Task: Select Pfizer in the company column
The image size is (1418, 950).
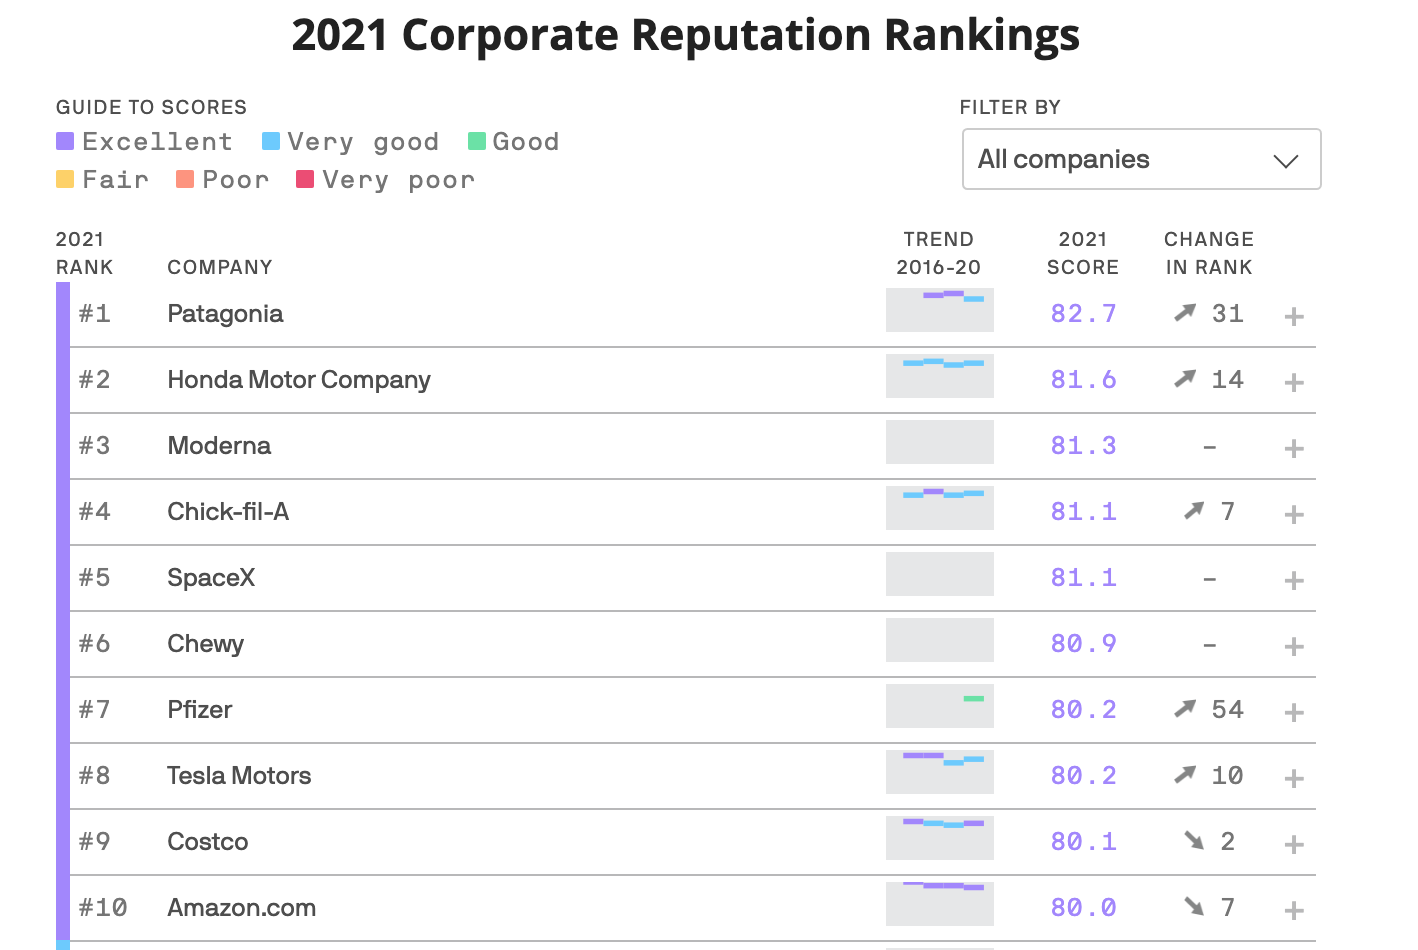Action: tap(199, 709)
